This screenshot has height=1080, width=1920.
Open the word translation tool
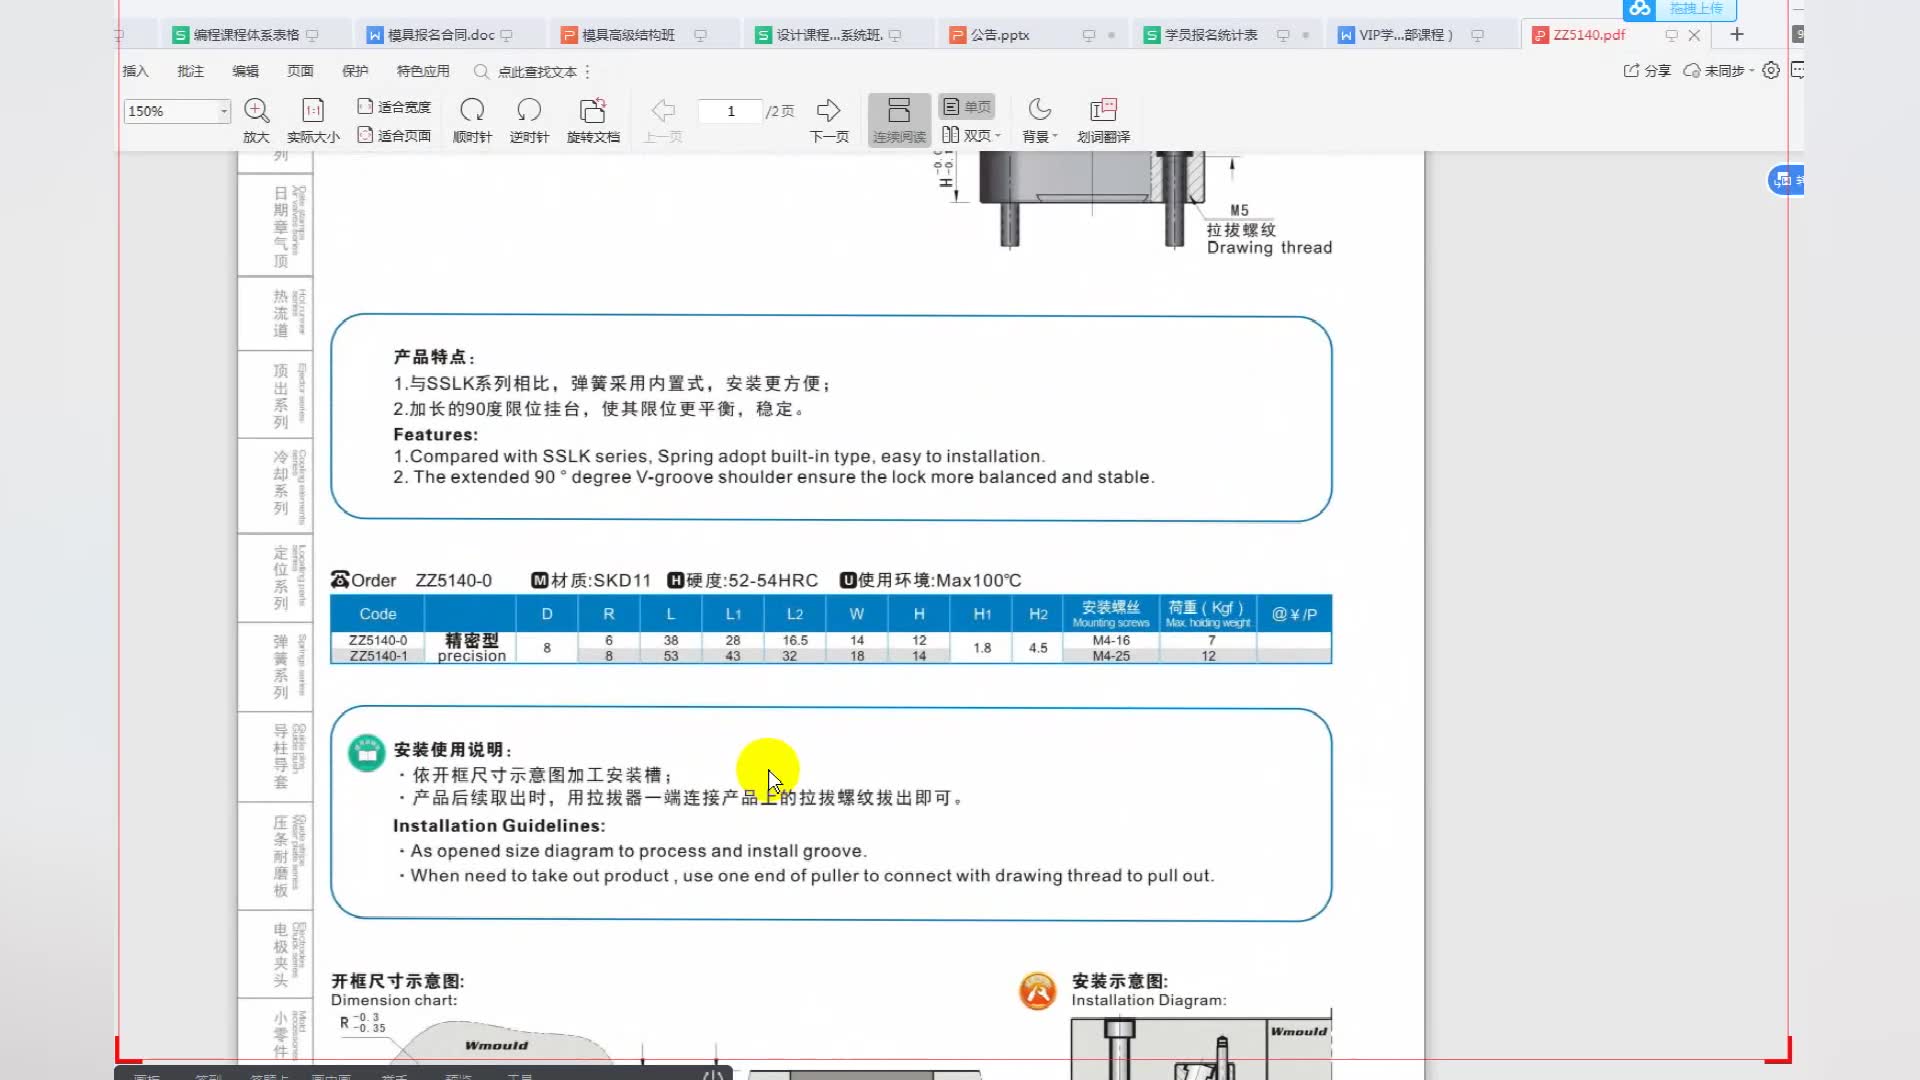tap(1103, 111)
